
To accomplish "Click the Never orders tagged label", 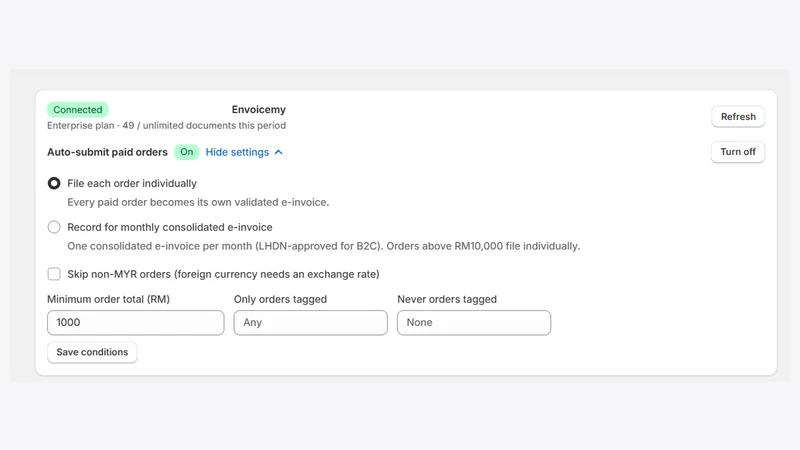I will point(447,299).
